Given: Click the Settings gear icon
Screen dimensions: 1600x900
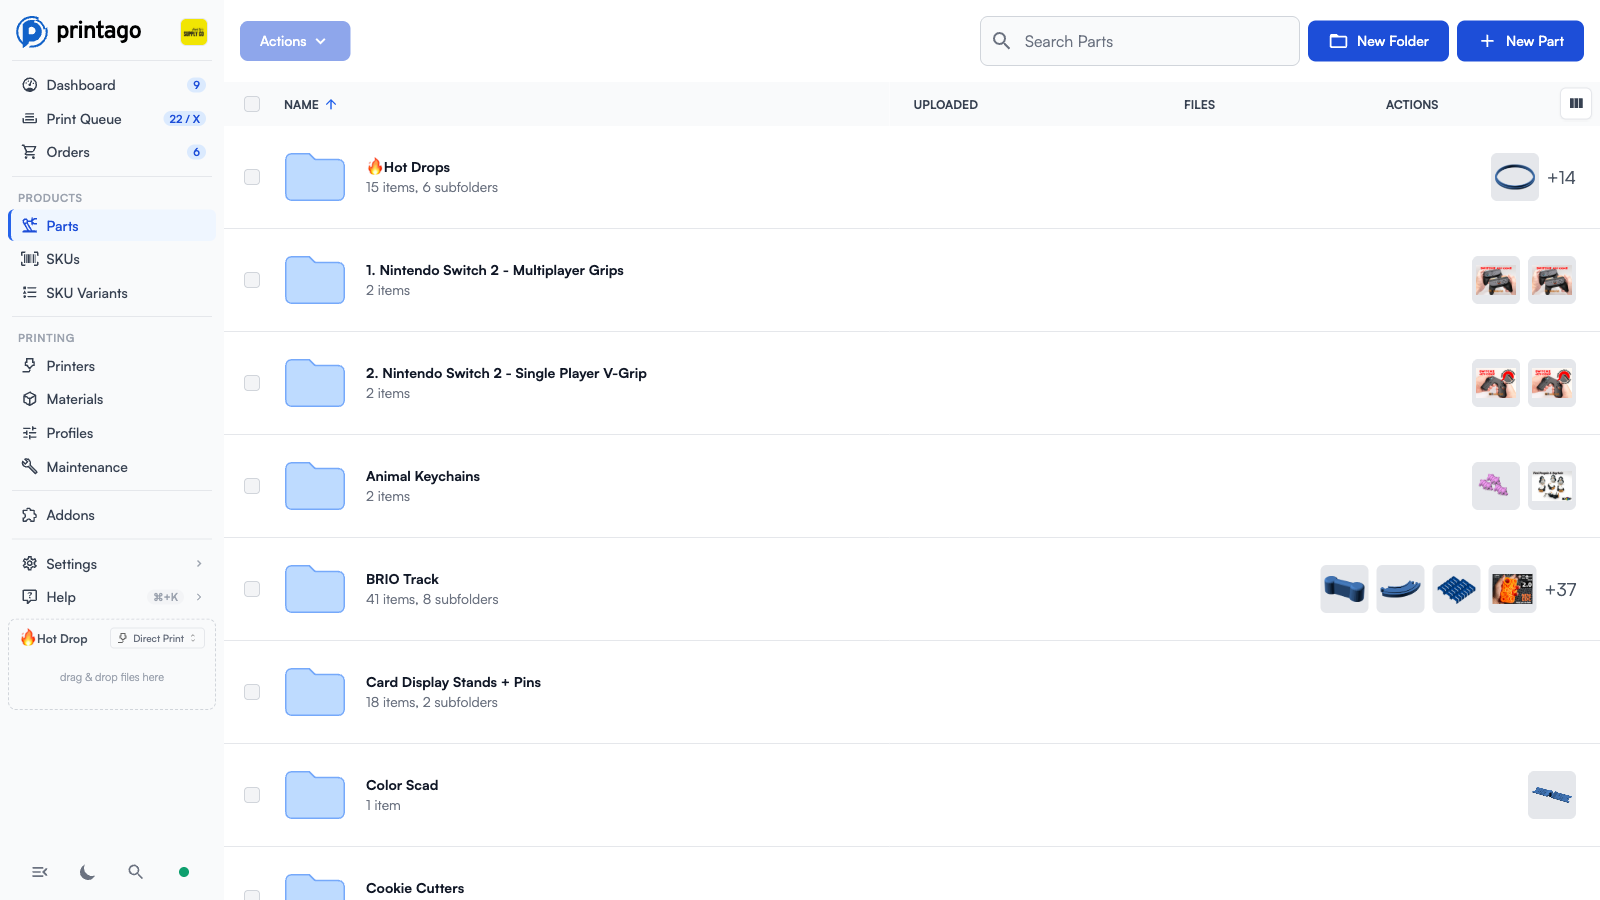Looking at the screenshot, I should (30, 564).
